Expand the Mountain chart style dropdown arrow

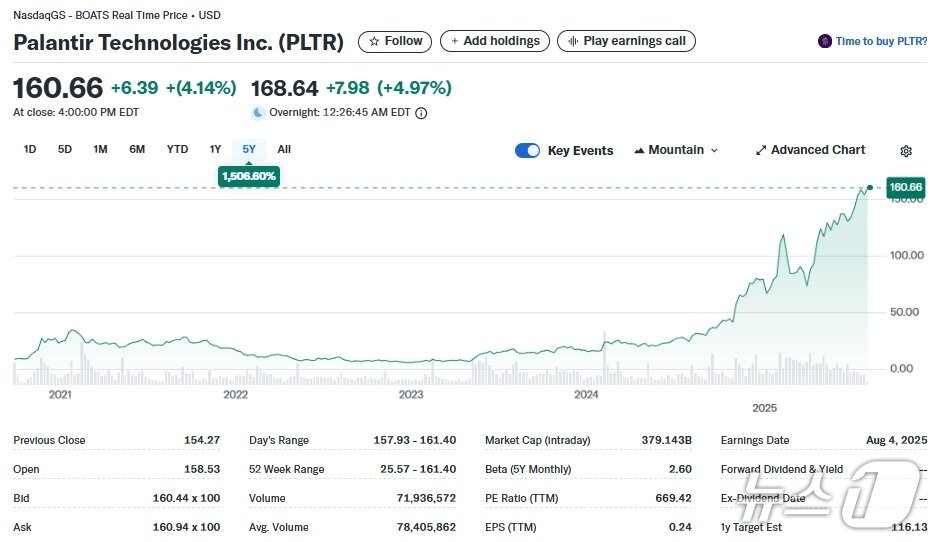pos(714,150)
